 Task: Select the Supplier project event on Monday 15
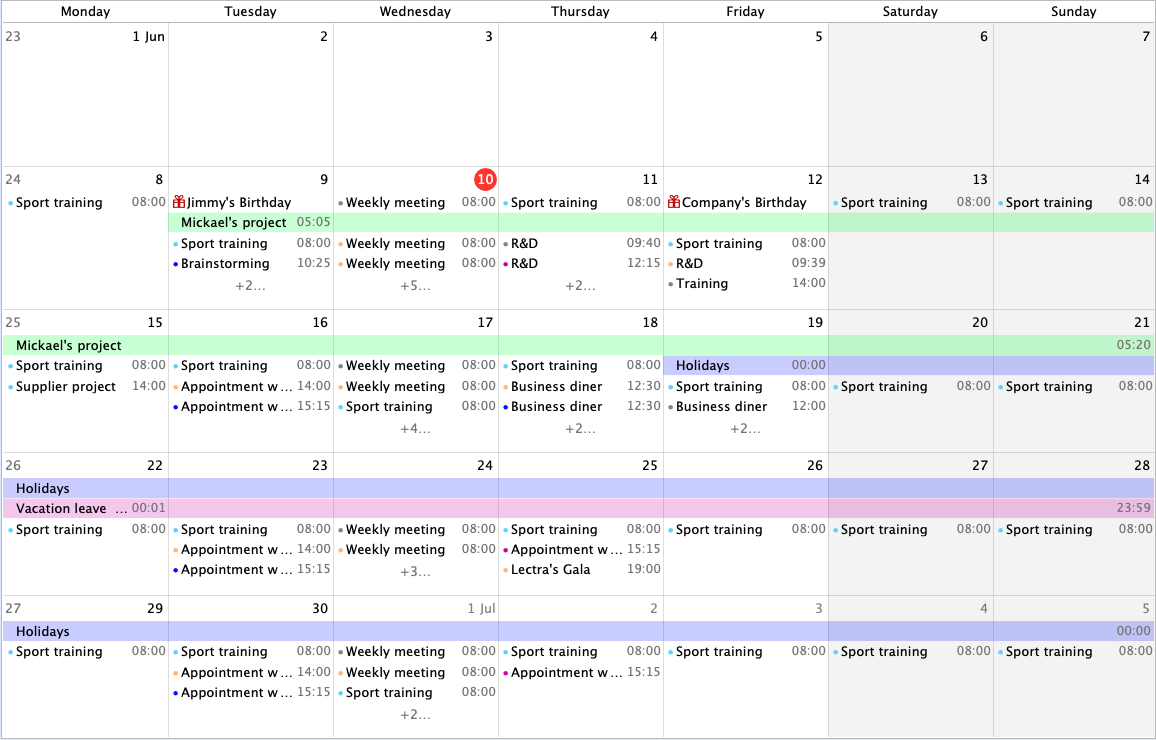click(x=66, y=387)
